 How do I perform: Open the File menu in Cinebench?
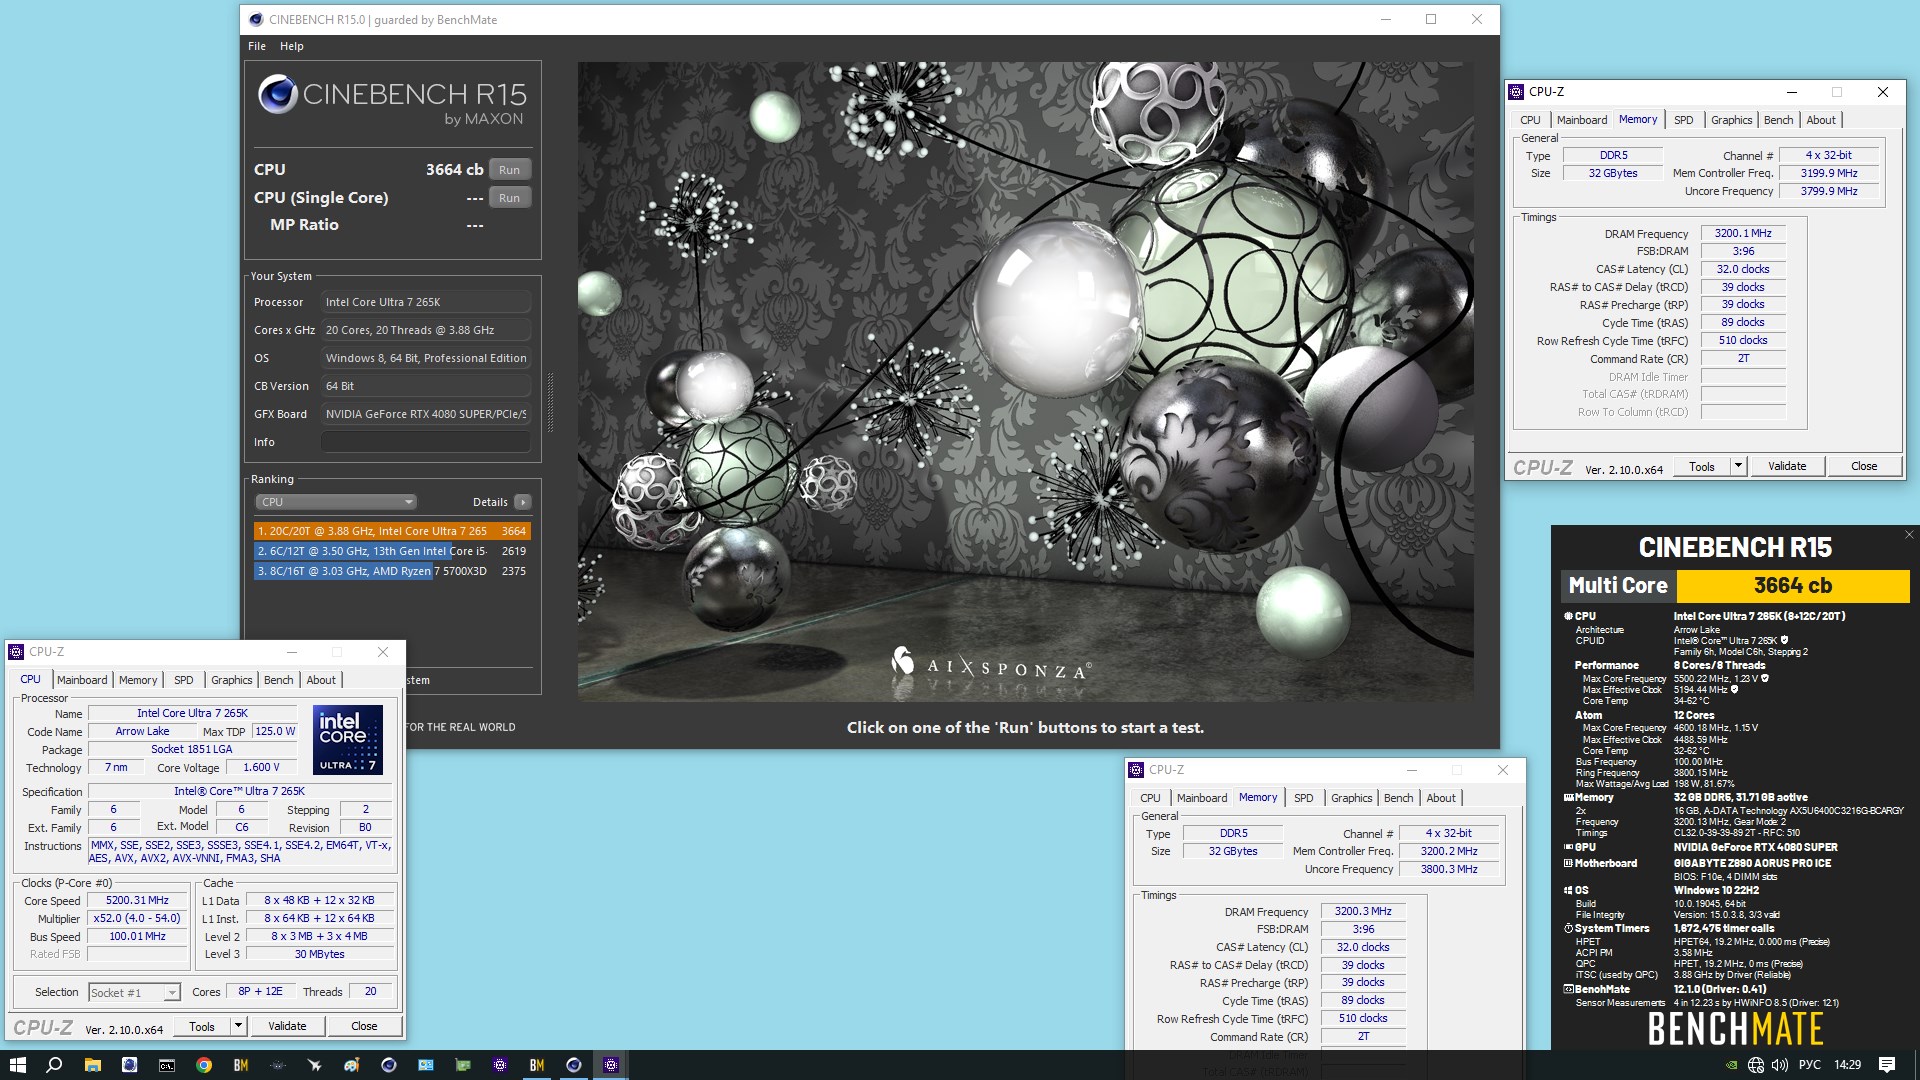[257, 46]
